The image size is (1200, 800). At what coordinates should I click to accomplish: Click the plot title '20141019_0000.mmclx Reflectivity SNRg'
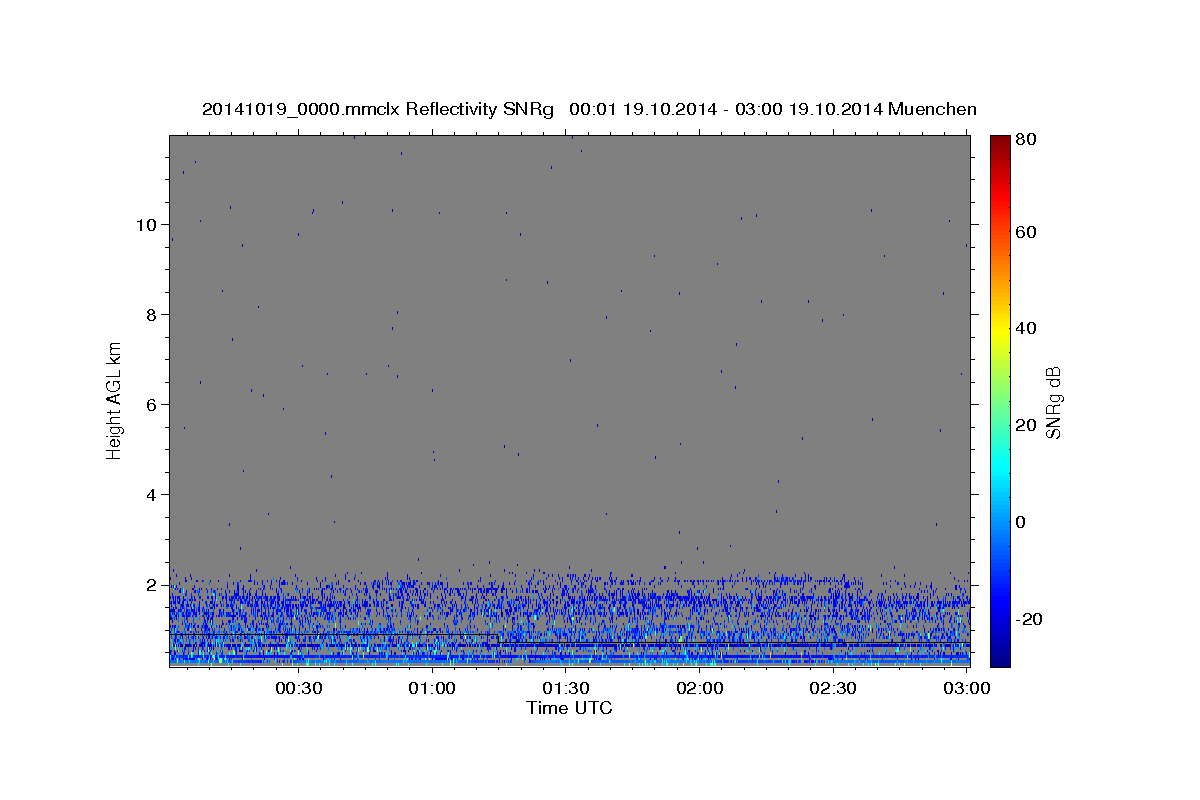[x=378, y=109]
